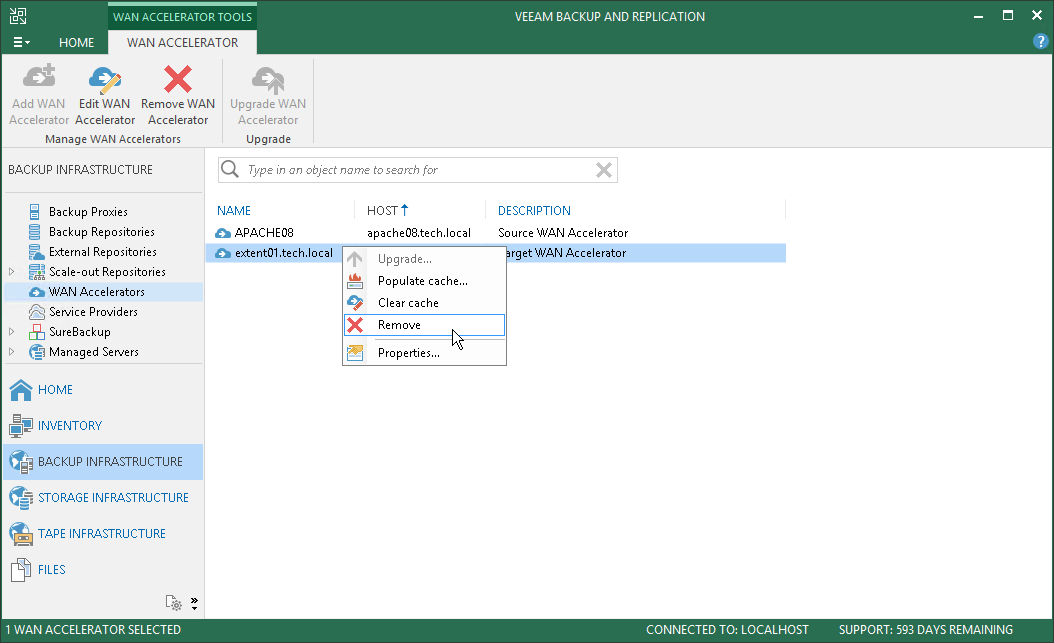
Task: Select Backup Repositories in the tree
Action: point(102,232)
